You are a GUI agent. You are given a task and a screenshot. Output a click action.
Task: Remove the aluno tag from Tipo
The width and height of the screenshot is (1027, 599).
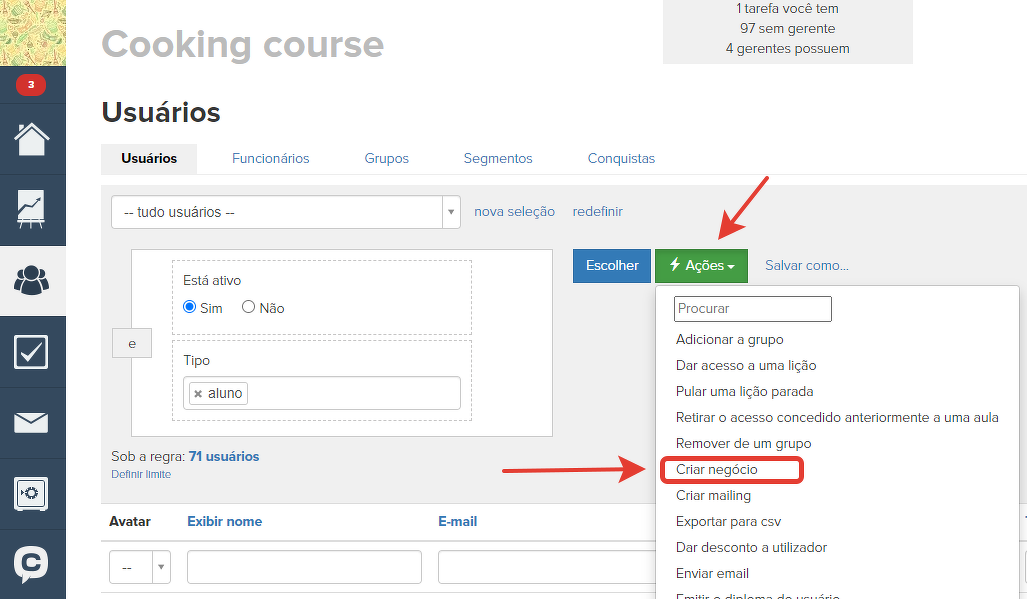click(x=198, y=394)
